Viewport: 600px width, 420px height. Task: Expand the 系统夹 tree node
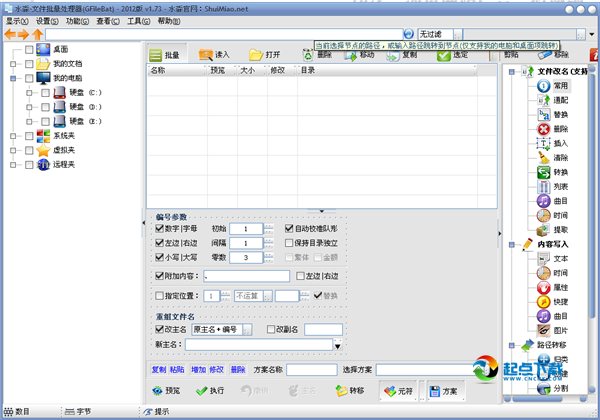point(13,136)
